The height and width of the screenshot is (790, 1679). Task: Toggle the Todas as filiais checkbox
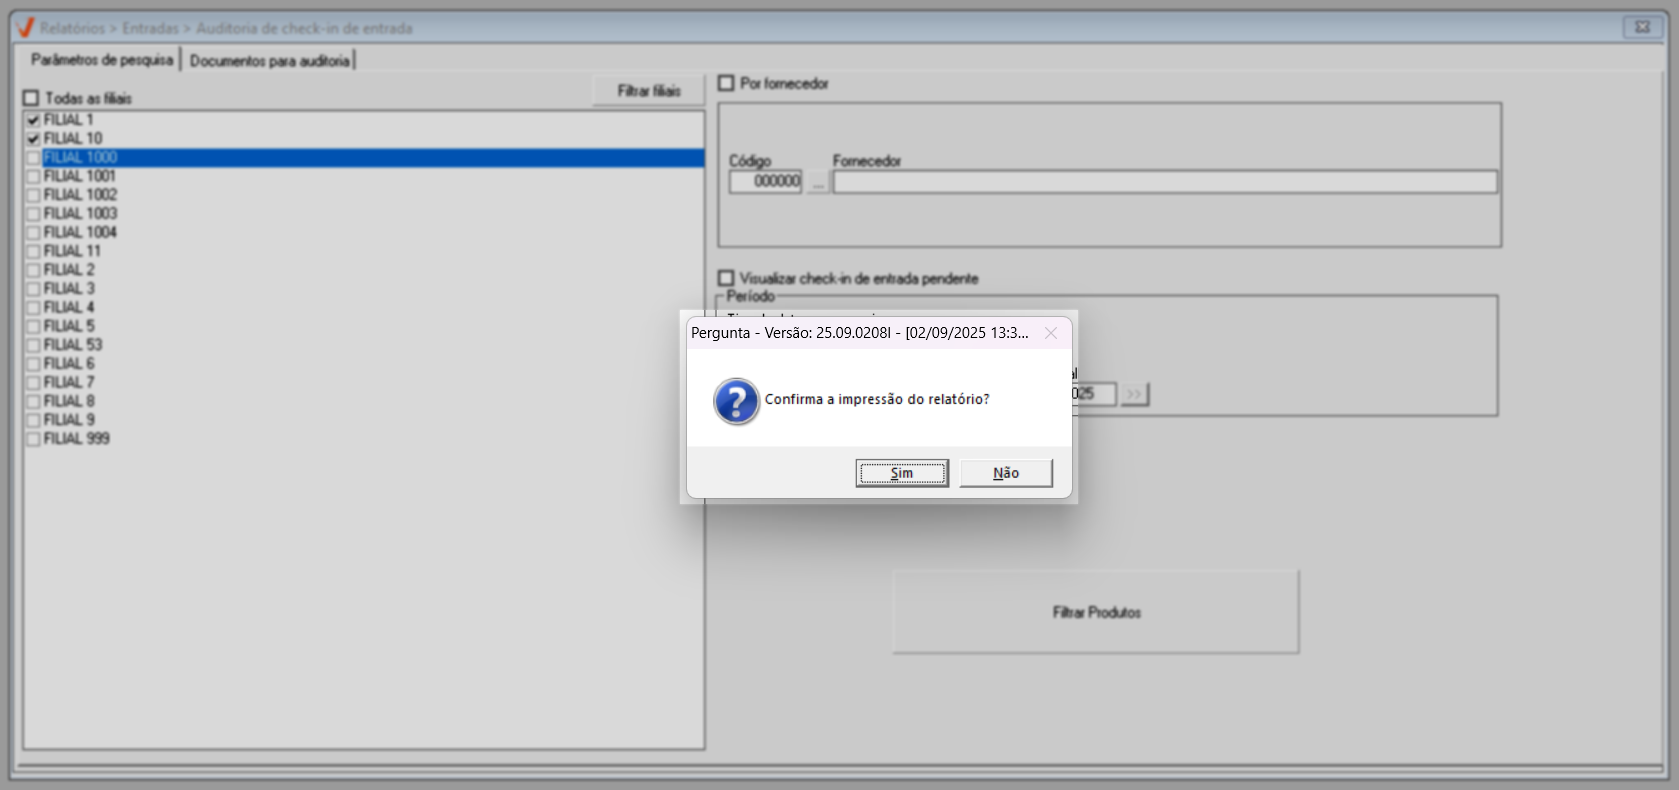31,98
